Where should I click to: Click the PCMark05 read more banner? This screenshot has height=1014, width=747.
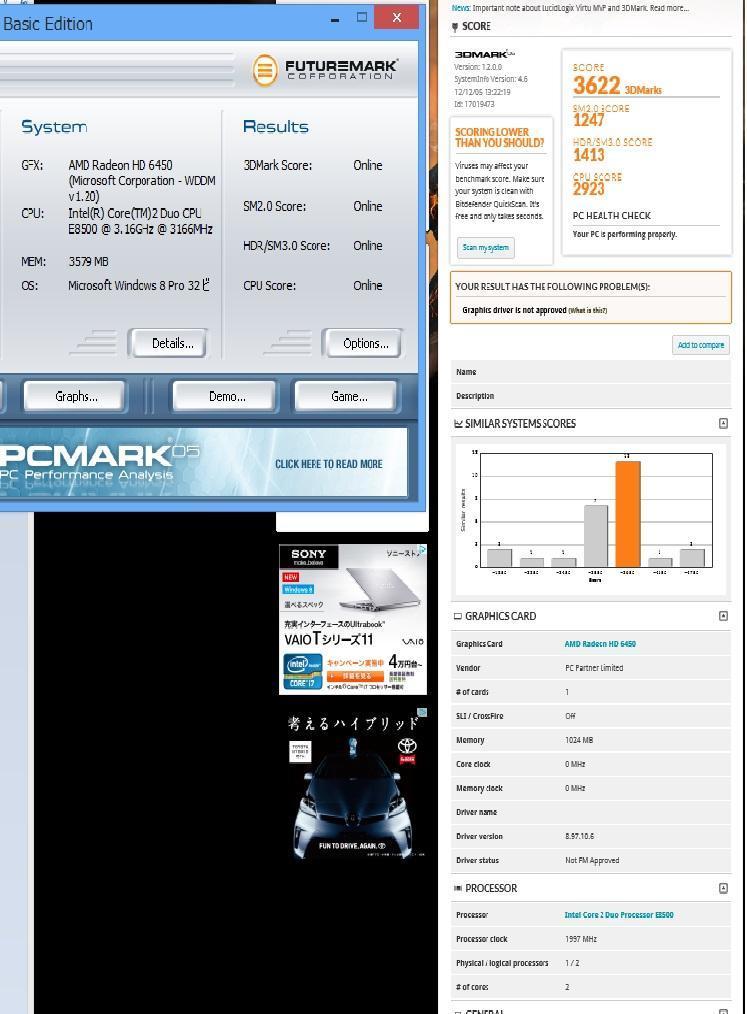pyautogui.click(x=203, y=463)
